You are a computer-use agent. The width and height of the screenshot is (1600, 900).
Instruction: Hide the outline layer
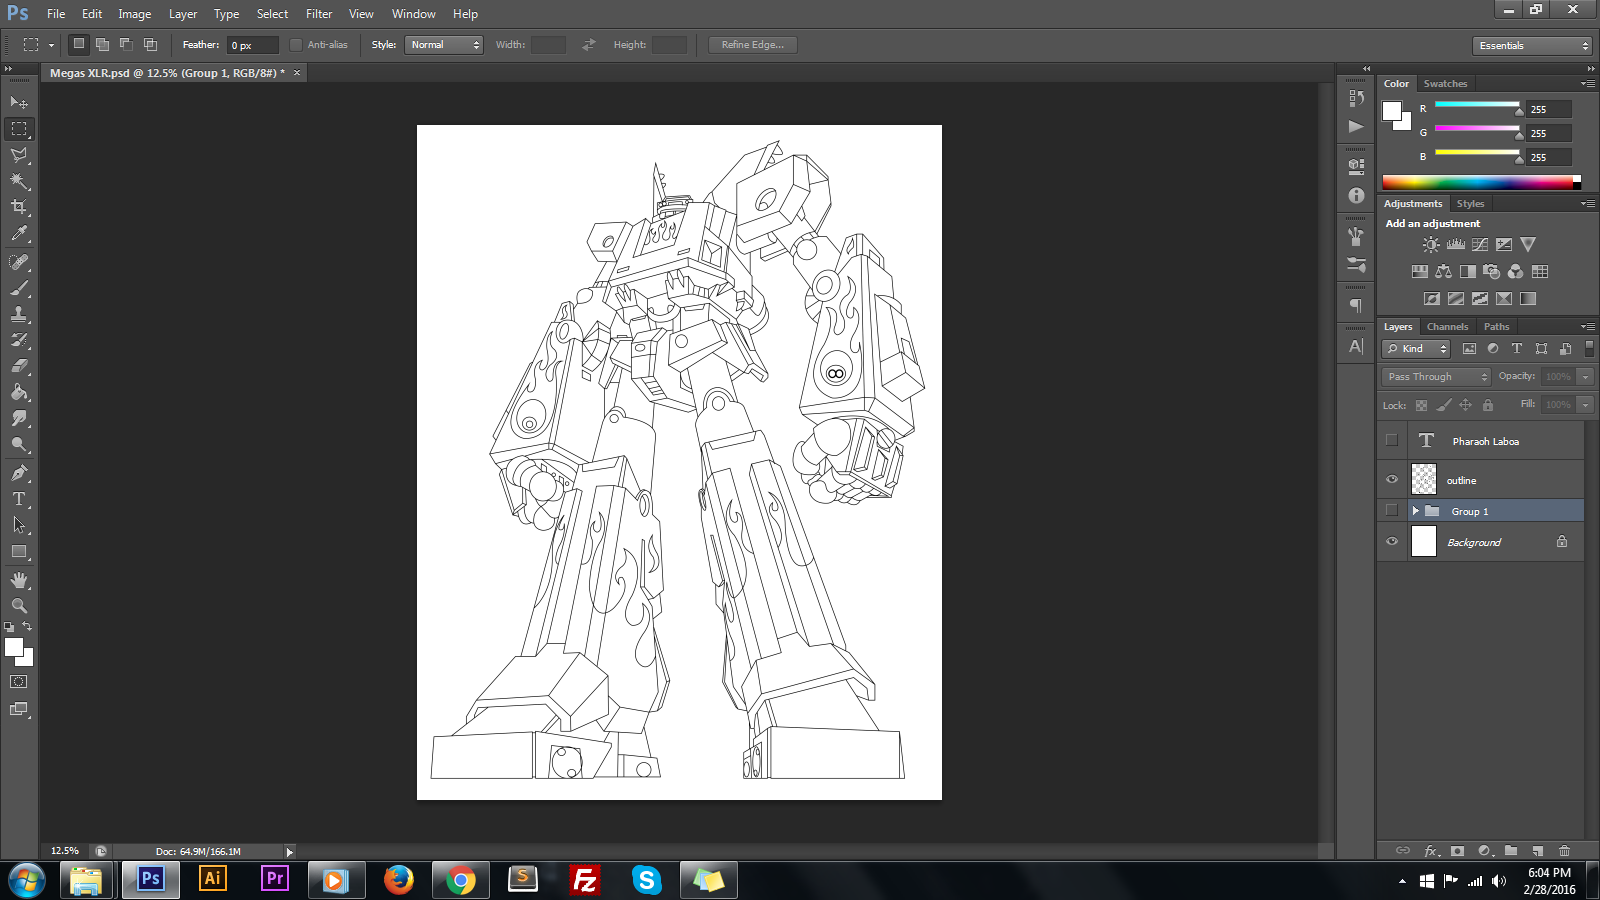1392,479
